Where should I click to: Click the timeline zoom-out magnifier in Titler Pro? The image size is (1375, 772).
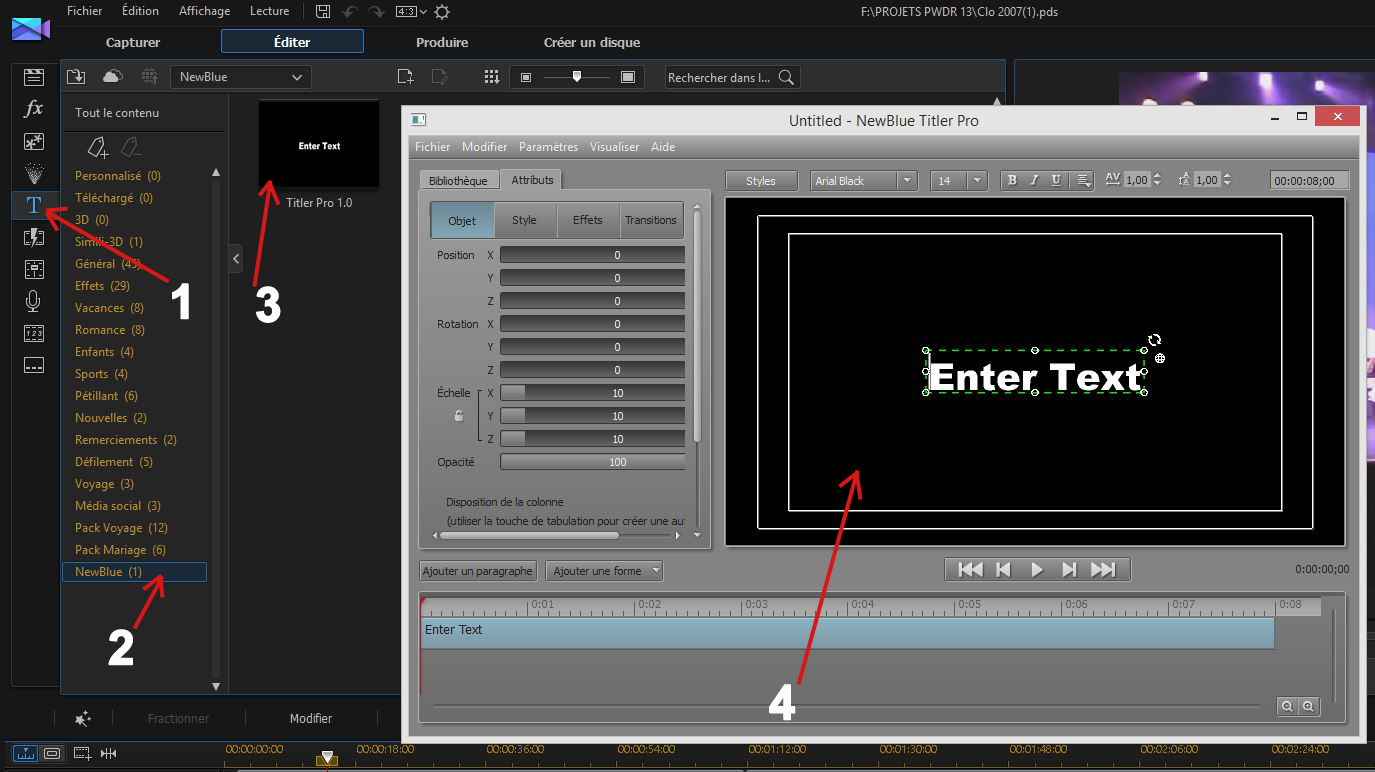coord(1288,706)
